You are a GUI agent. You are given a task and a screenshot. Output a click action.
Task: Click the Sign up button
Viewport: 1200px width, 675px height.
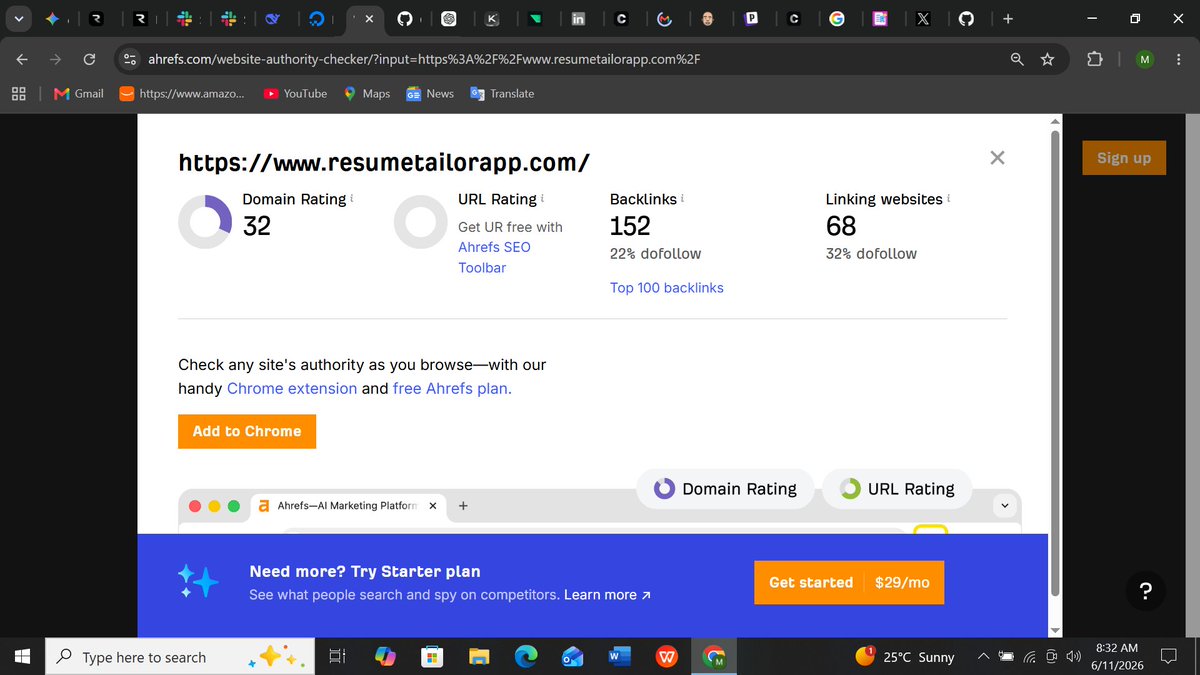(1124, 158)
